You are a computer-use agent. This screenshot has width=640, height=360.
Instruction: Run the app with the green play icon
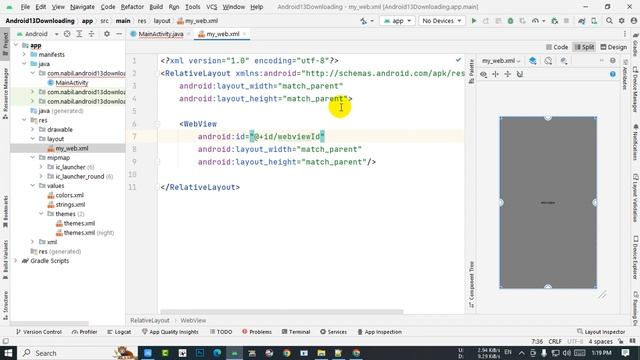(x=473, y=21)
